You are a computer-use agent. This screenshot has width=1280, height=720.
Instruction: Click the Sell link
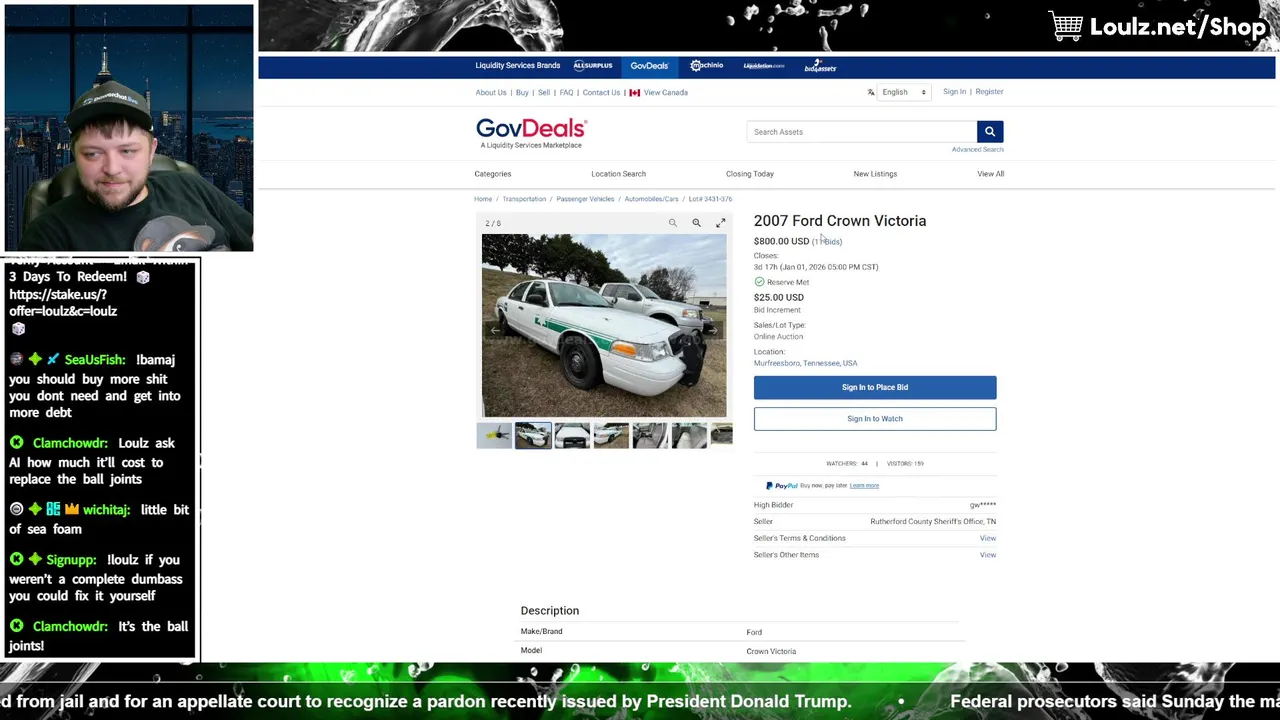544,93
